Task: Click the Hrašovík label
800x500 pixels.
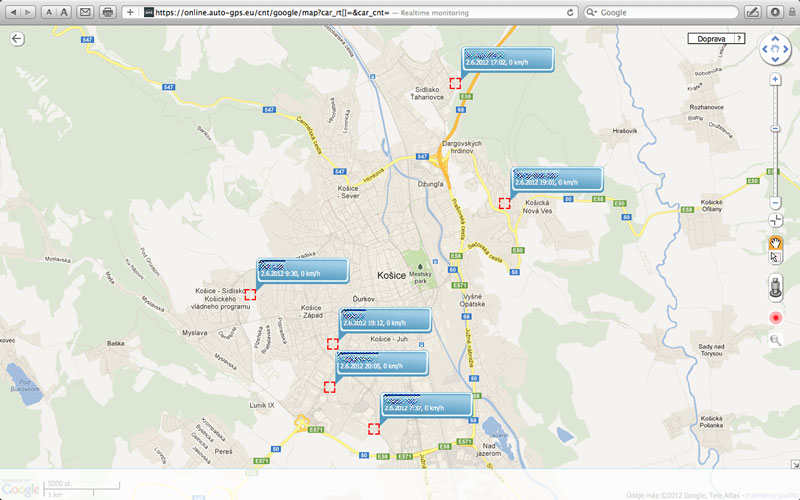Action: (x=624, y=131)
